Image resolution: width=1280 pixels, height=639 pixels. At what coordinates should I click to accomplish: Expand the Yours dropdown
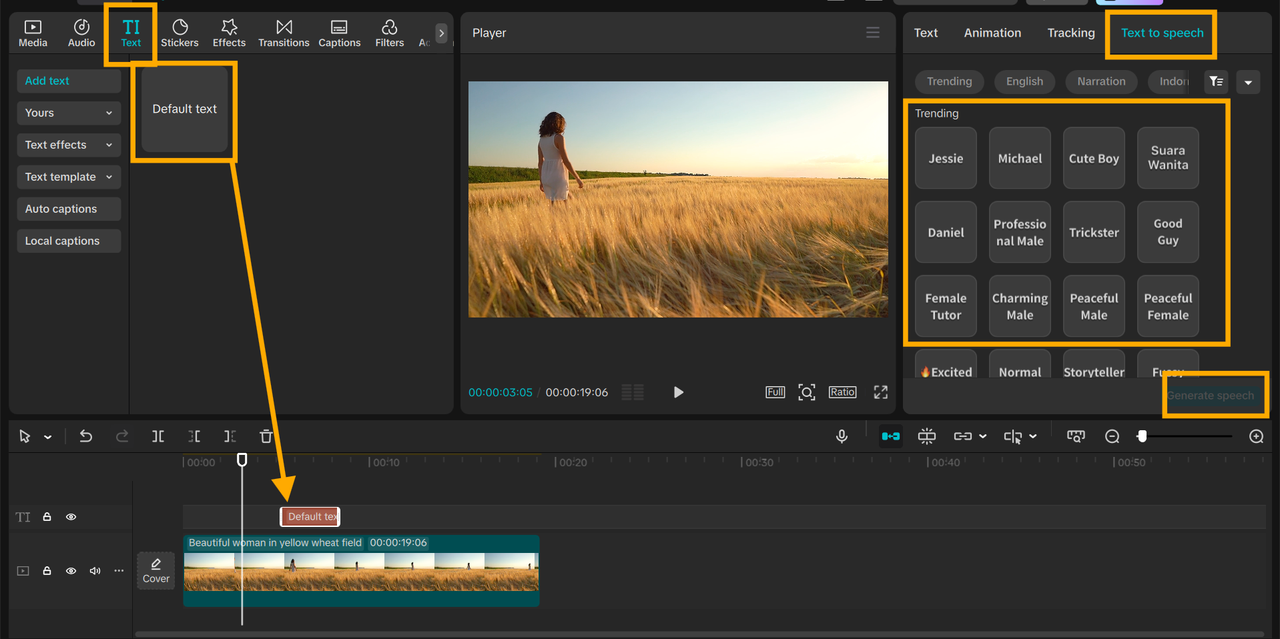pyautogui.click(x=69, y=113)
